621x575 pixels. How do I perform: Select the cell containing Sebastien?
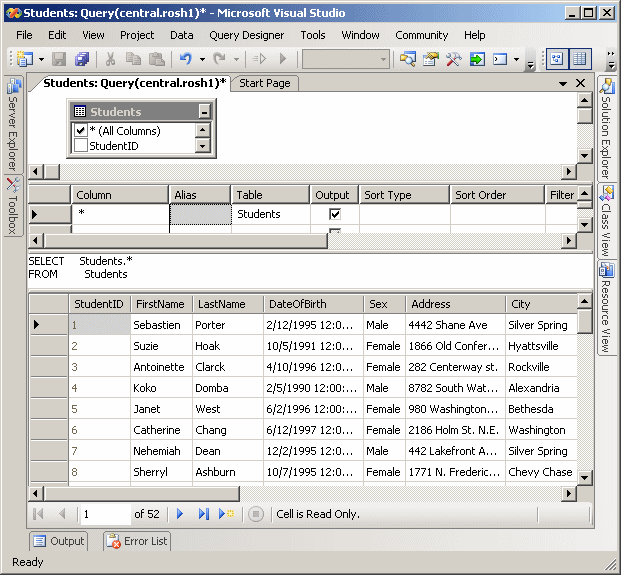click(162, 325)
